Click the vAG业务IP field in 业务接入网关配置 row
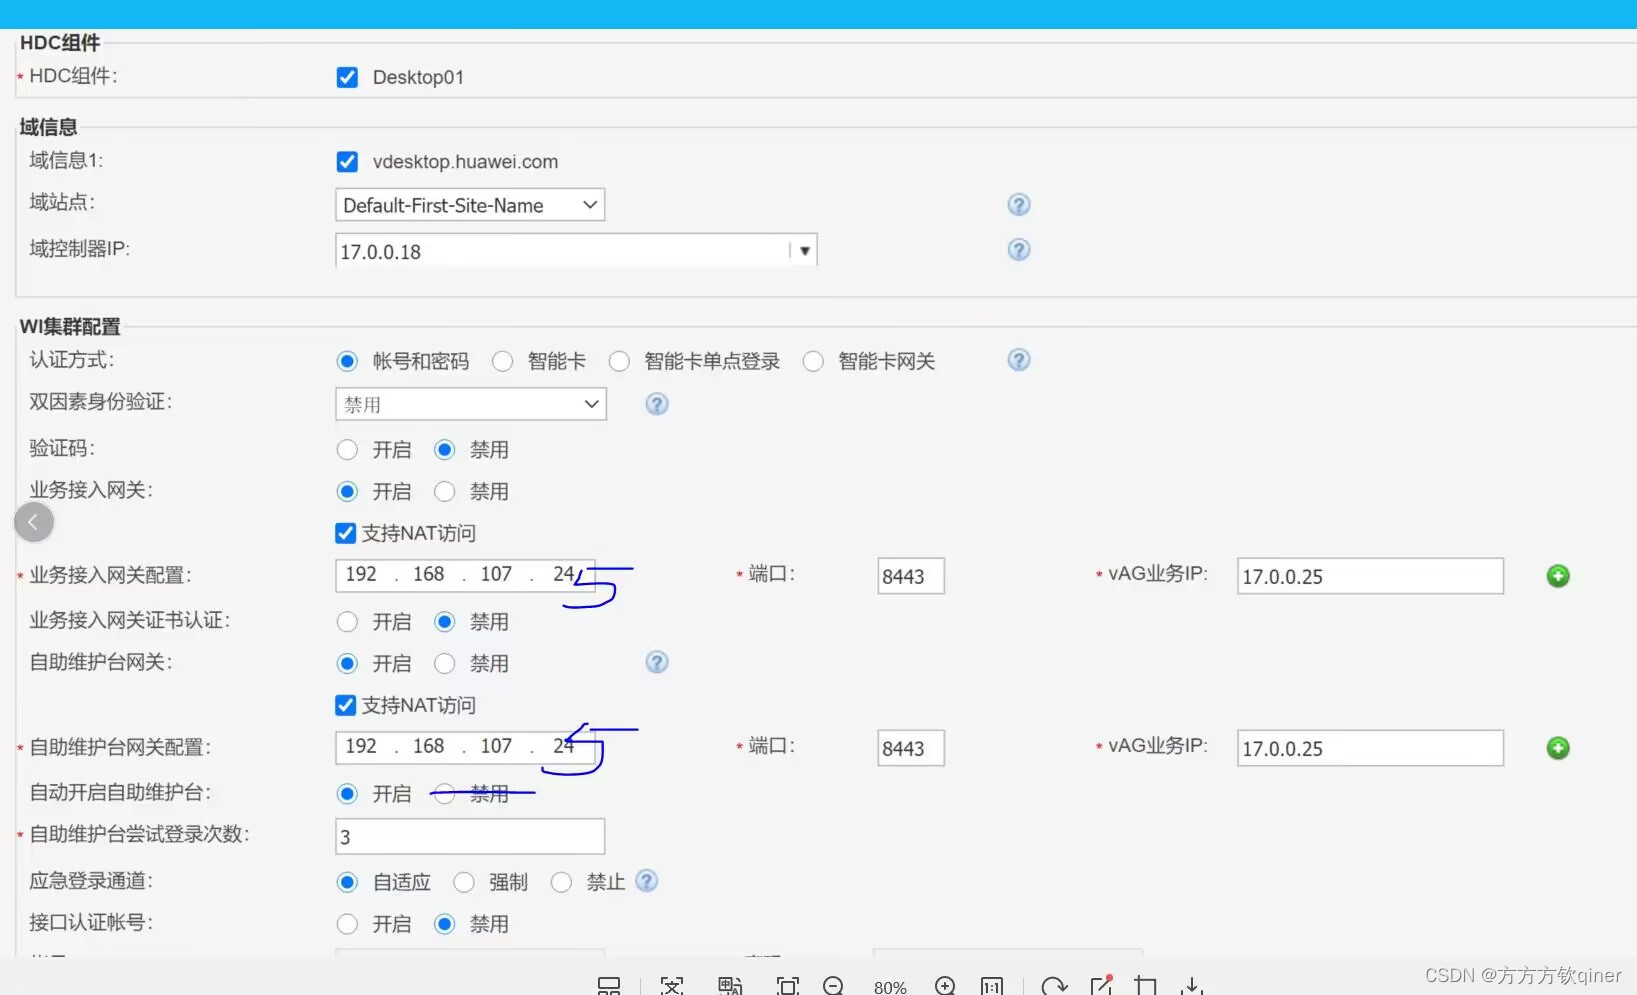The width and height of the screenshot is (1637, 995). (1370, 576)
